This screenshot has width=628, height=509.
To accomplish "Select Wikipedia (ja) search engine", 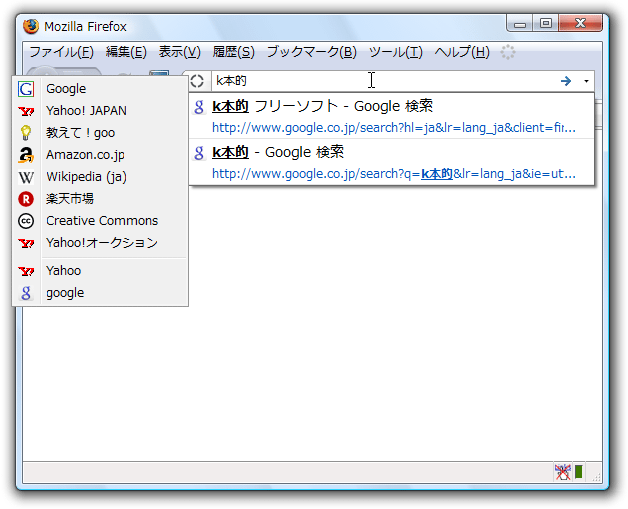I will 100,177.
